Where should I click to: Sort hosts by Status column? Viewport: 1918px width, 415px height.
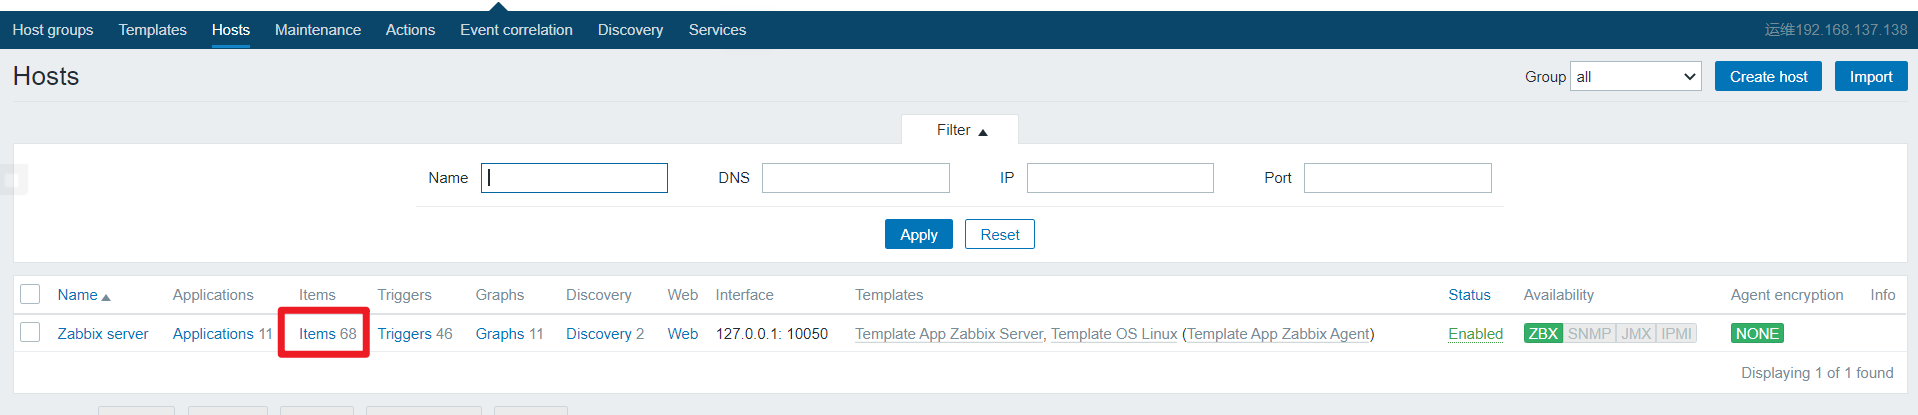pyautogui.click(x=1469, y=295)
